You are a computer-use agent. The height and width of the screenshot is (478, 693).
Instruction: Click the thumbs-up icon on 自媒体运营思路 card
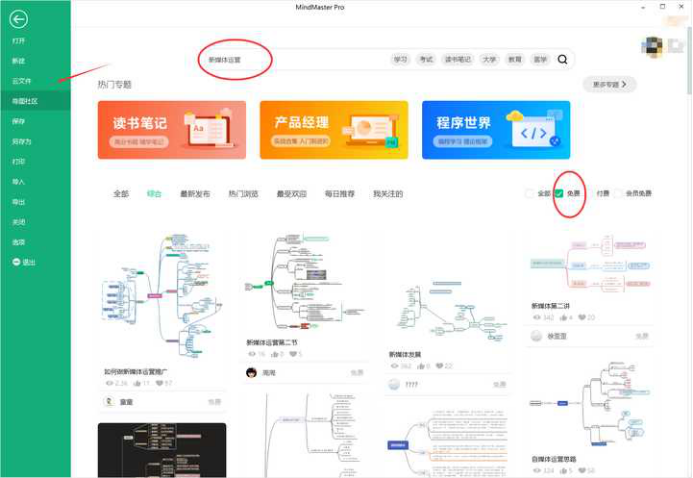coord(564,470)
